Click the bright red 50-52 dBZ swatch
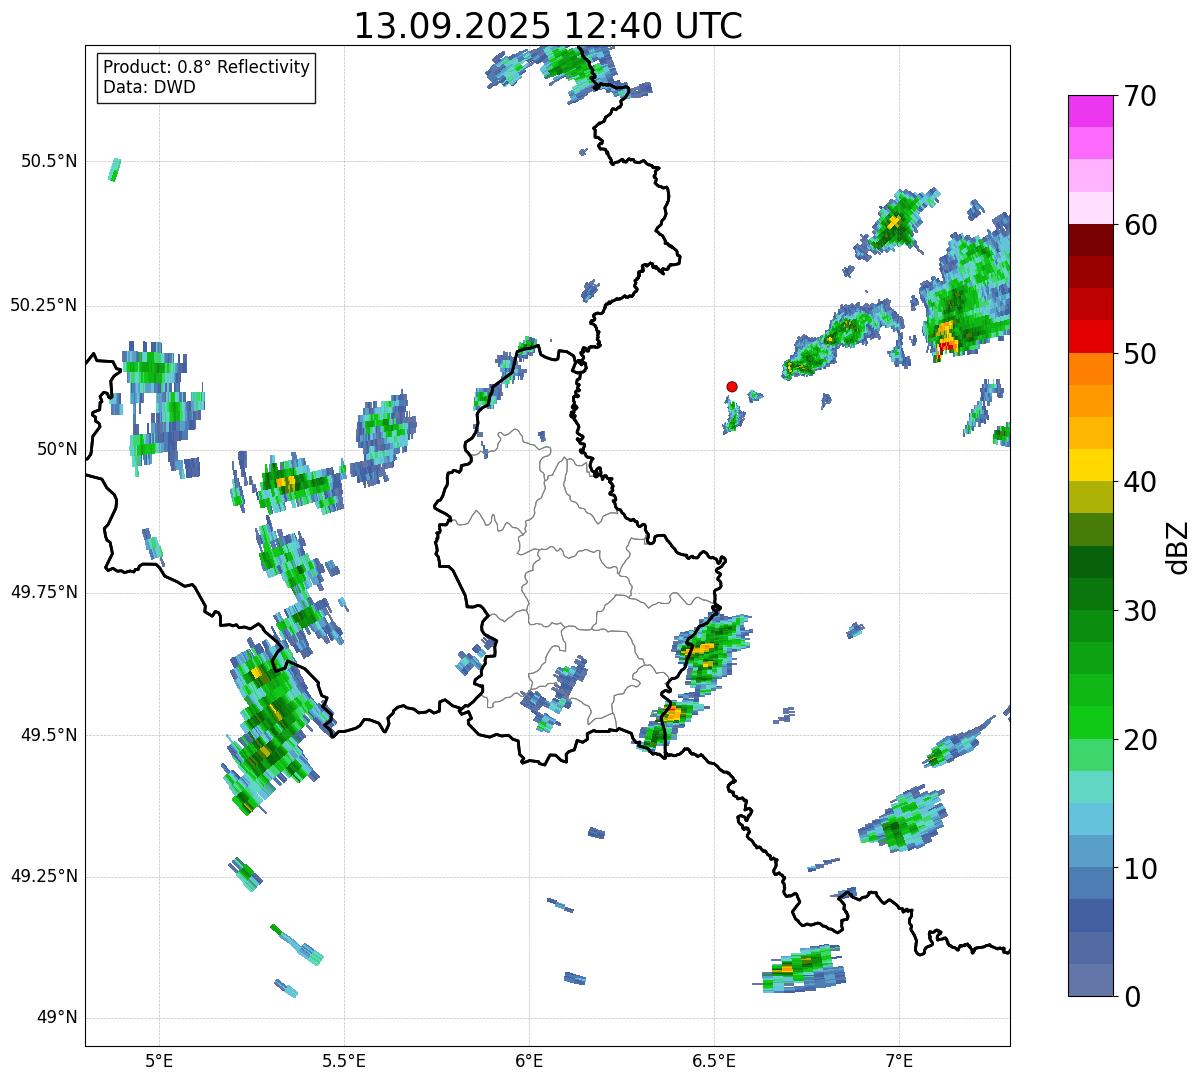Viewport: 1202px width, 1081px height. pos(1090,337)
